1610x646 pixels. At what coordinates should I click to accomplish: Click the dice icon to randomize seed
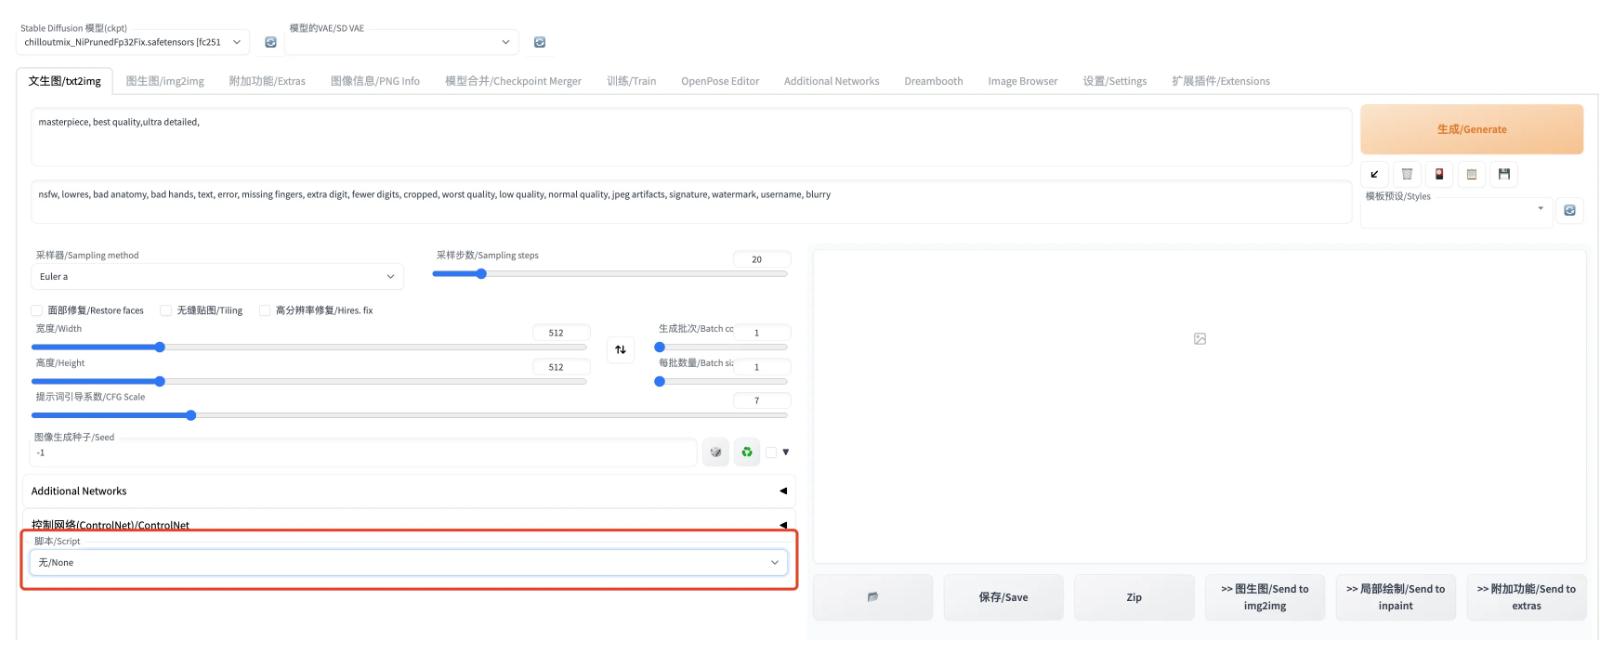(x=715, y=452)
